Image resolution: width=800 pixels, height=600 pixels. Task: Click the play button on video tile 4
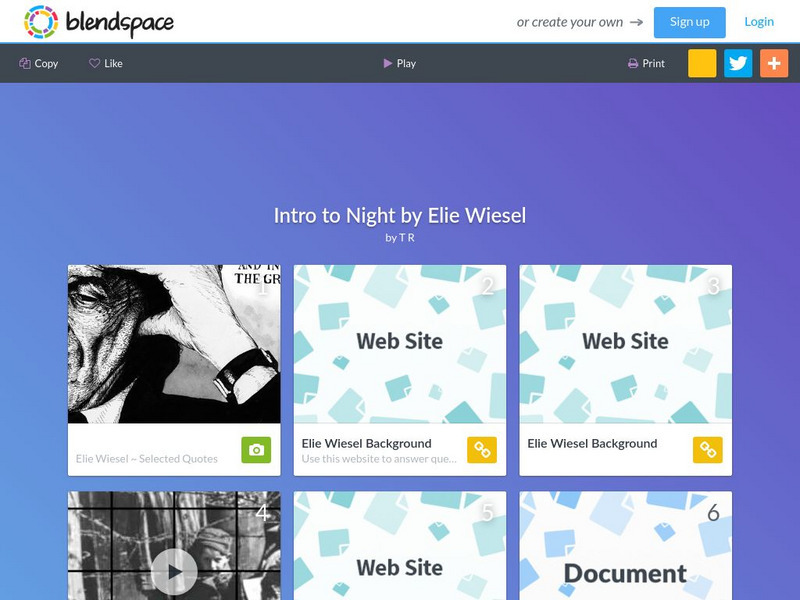174,572
